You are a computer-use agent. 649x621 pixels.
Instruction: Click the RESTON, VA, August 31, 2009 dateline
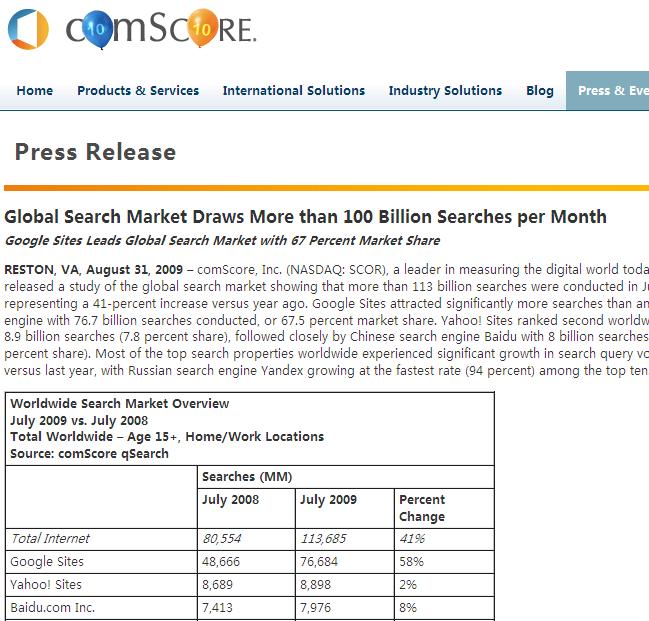point(94,270)
